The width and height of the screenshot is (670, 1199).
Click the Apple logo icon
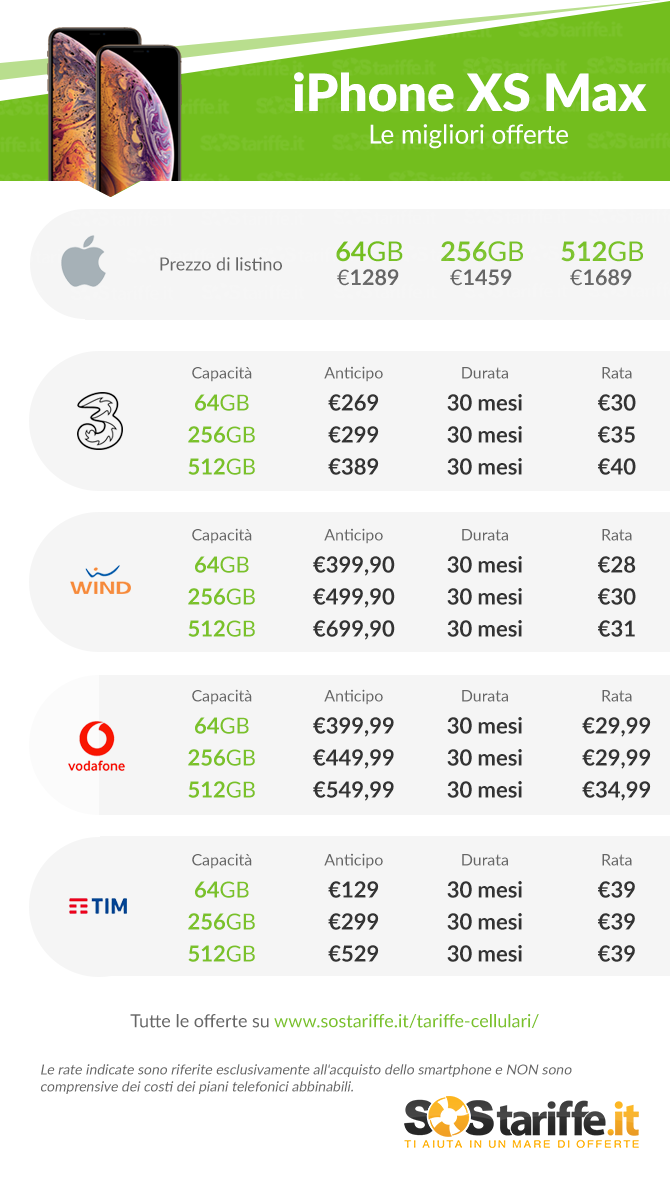click(83, 263)
